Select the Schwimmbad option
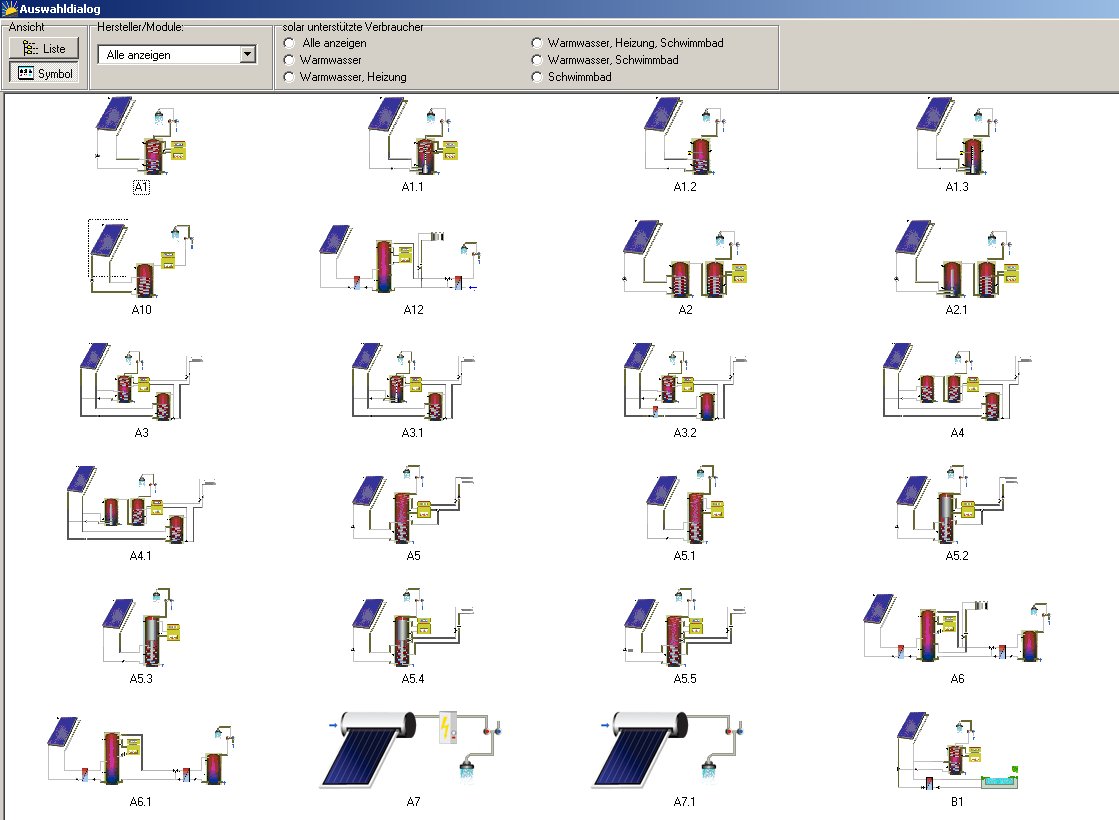The image size is (1119, 820). [537, 76]
